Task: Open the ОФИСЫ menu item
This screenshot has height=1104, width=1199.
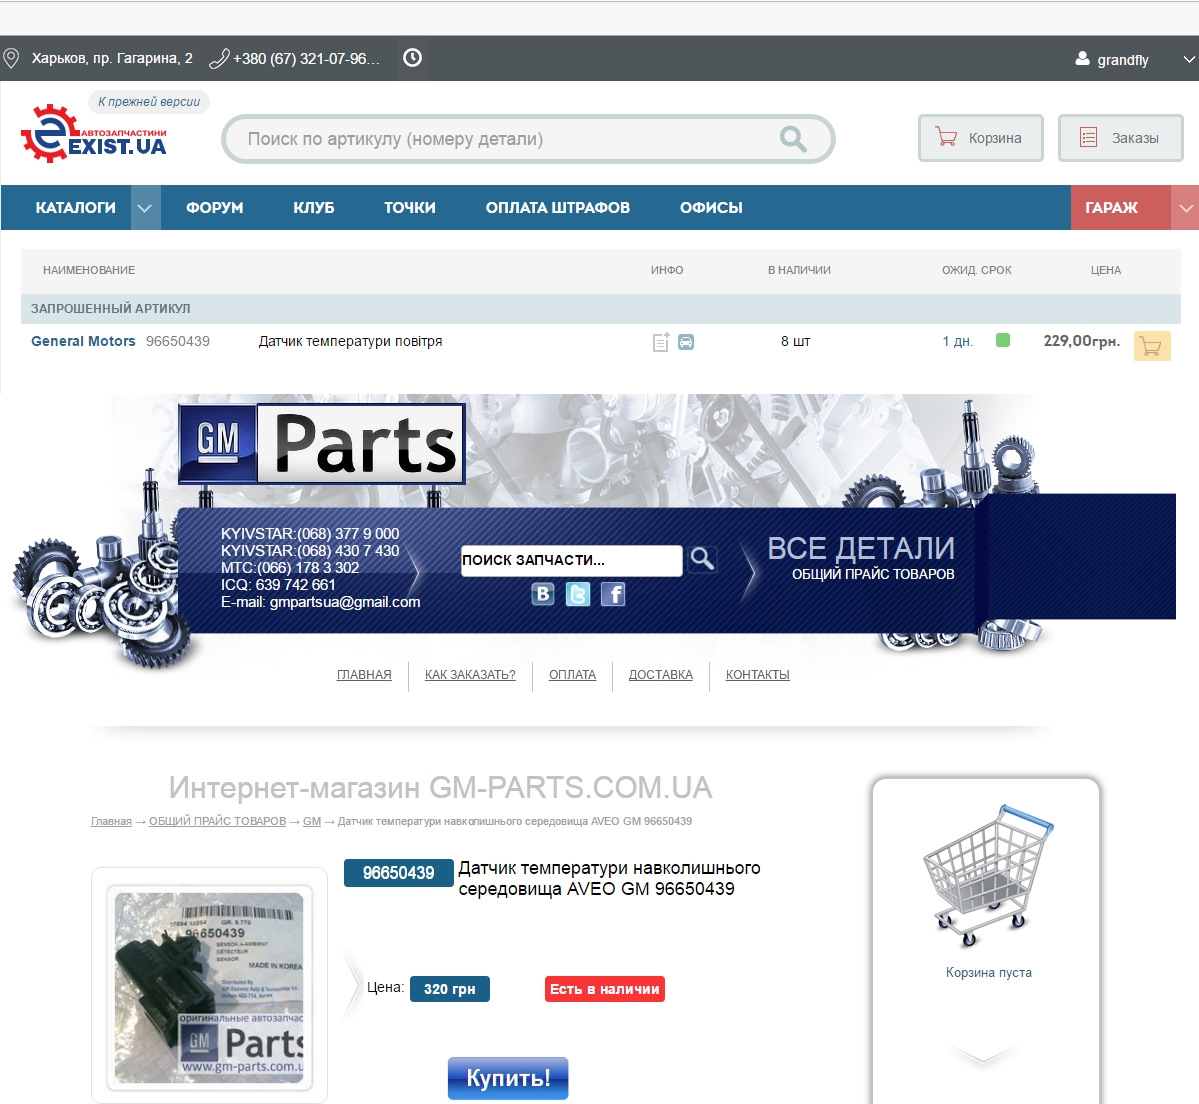Action: coord(711,207)
